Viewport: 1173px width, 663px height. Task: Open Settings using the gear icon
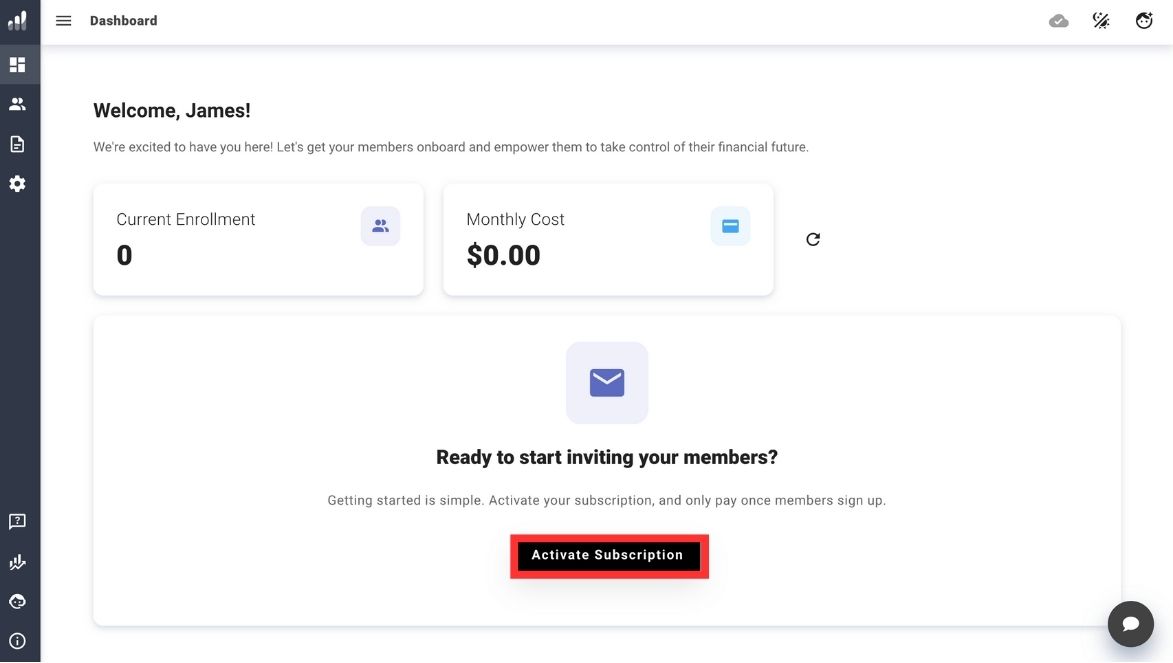(17, 183)
